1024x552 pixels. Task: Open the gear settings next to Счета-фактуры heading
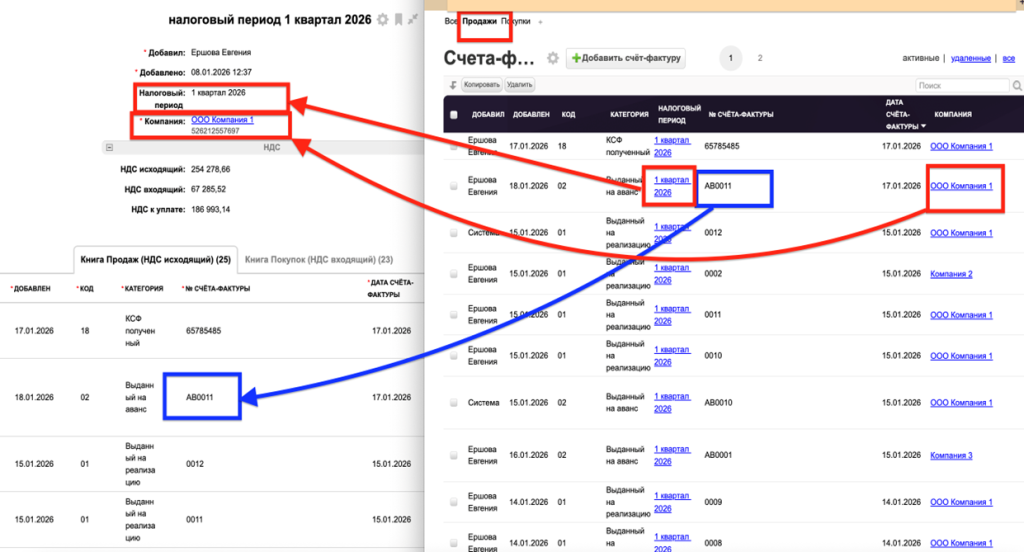[x=552, y=59]
